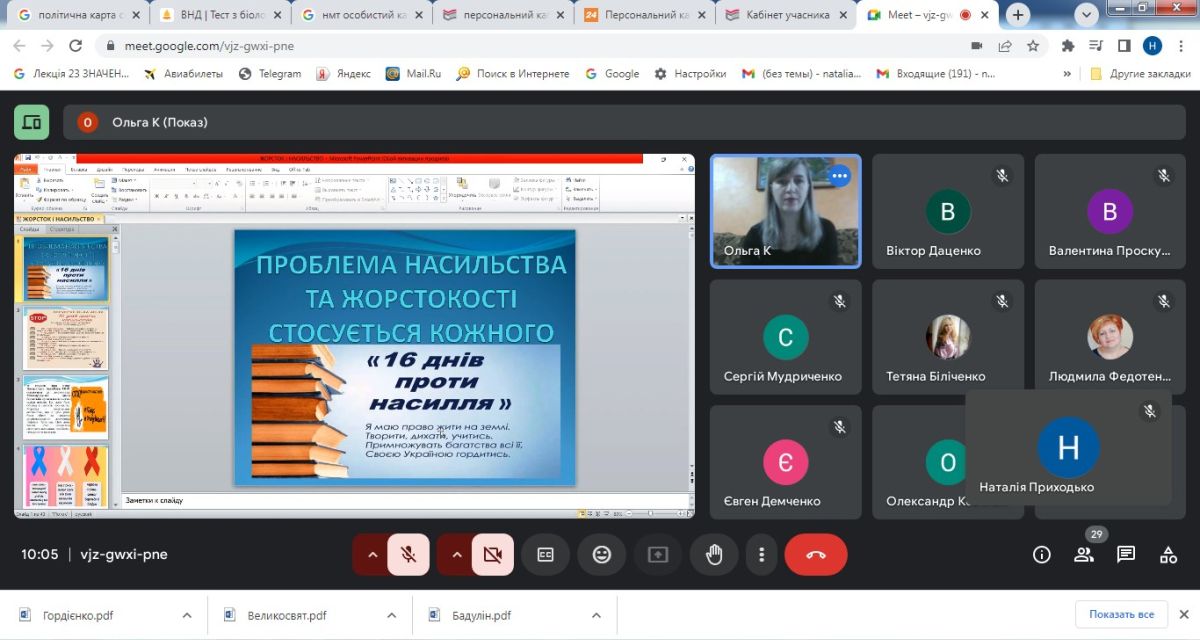Toggle the muted microphone button
Screen dimensions: 1200x640
(x=408, y=555)
